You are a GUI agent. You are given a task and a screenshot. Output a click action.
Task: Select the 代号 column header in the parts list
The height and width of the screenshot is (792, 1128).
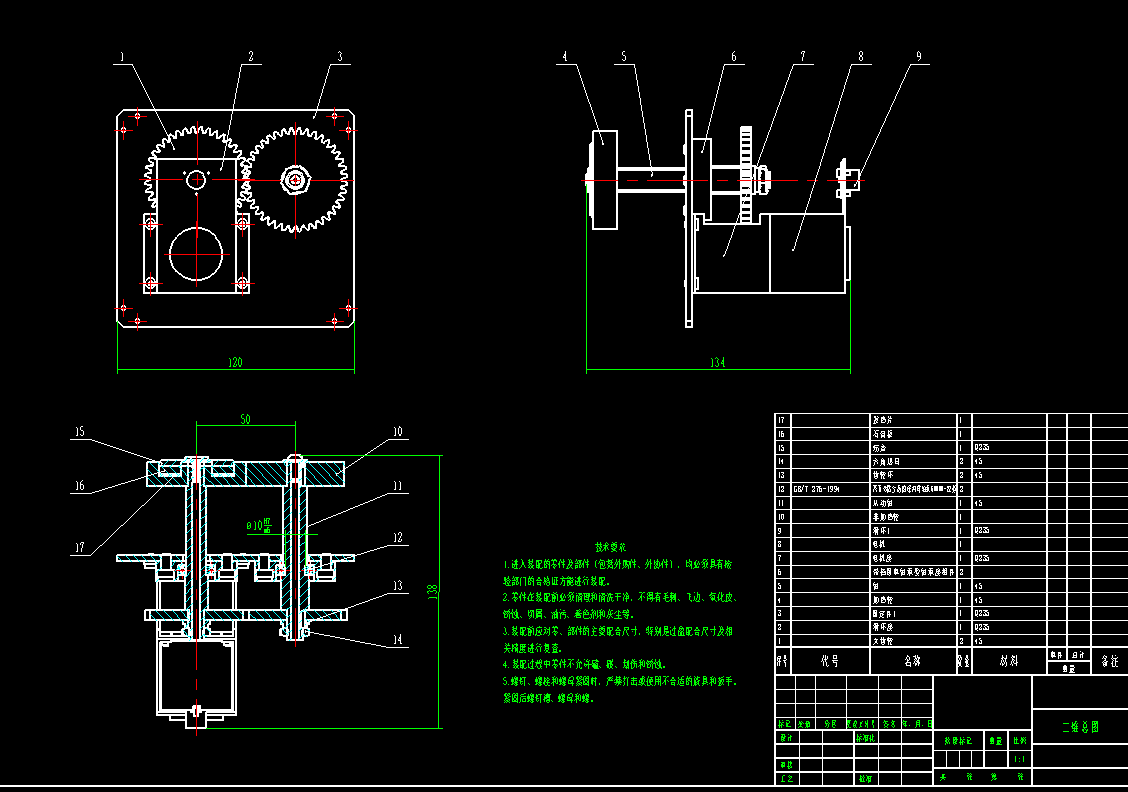click(829, 660)
